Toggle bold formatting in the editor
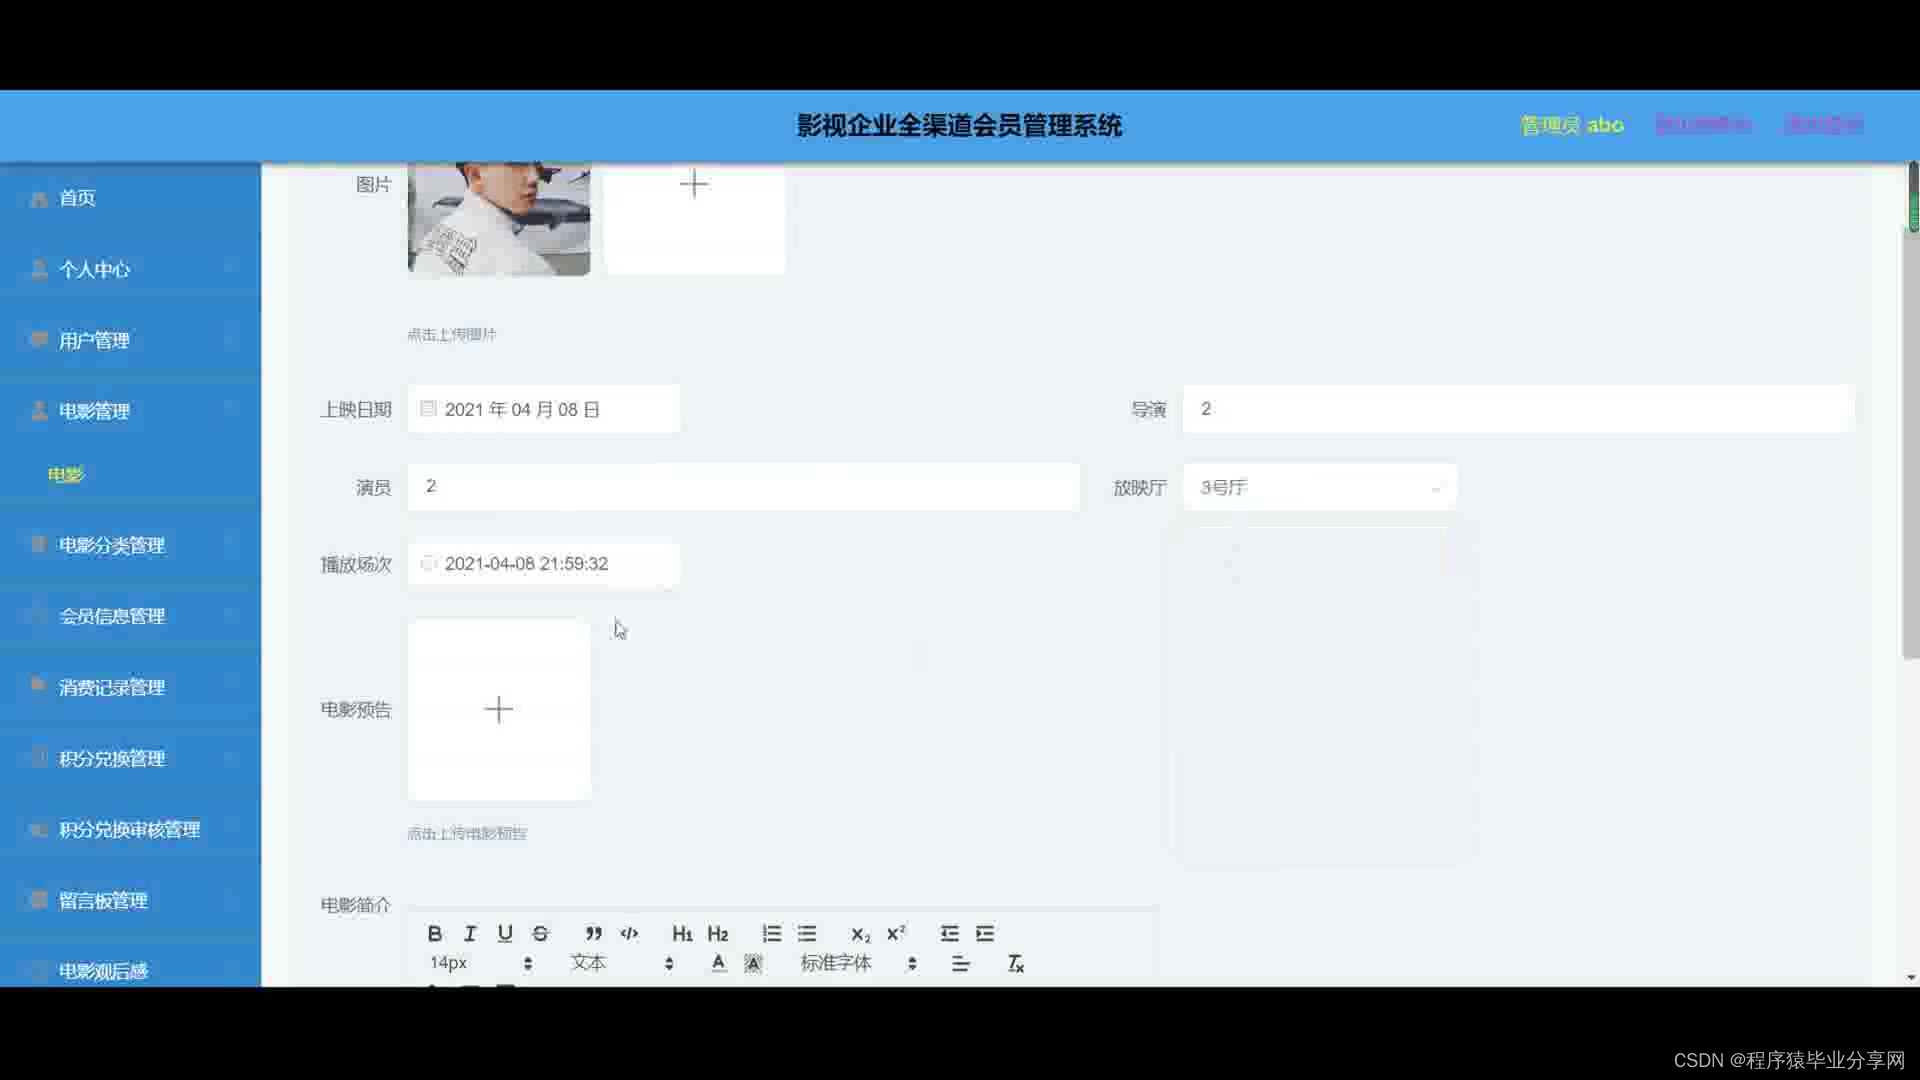This screenshot has height=1080, width=1920. click(434, 933)
